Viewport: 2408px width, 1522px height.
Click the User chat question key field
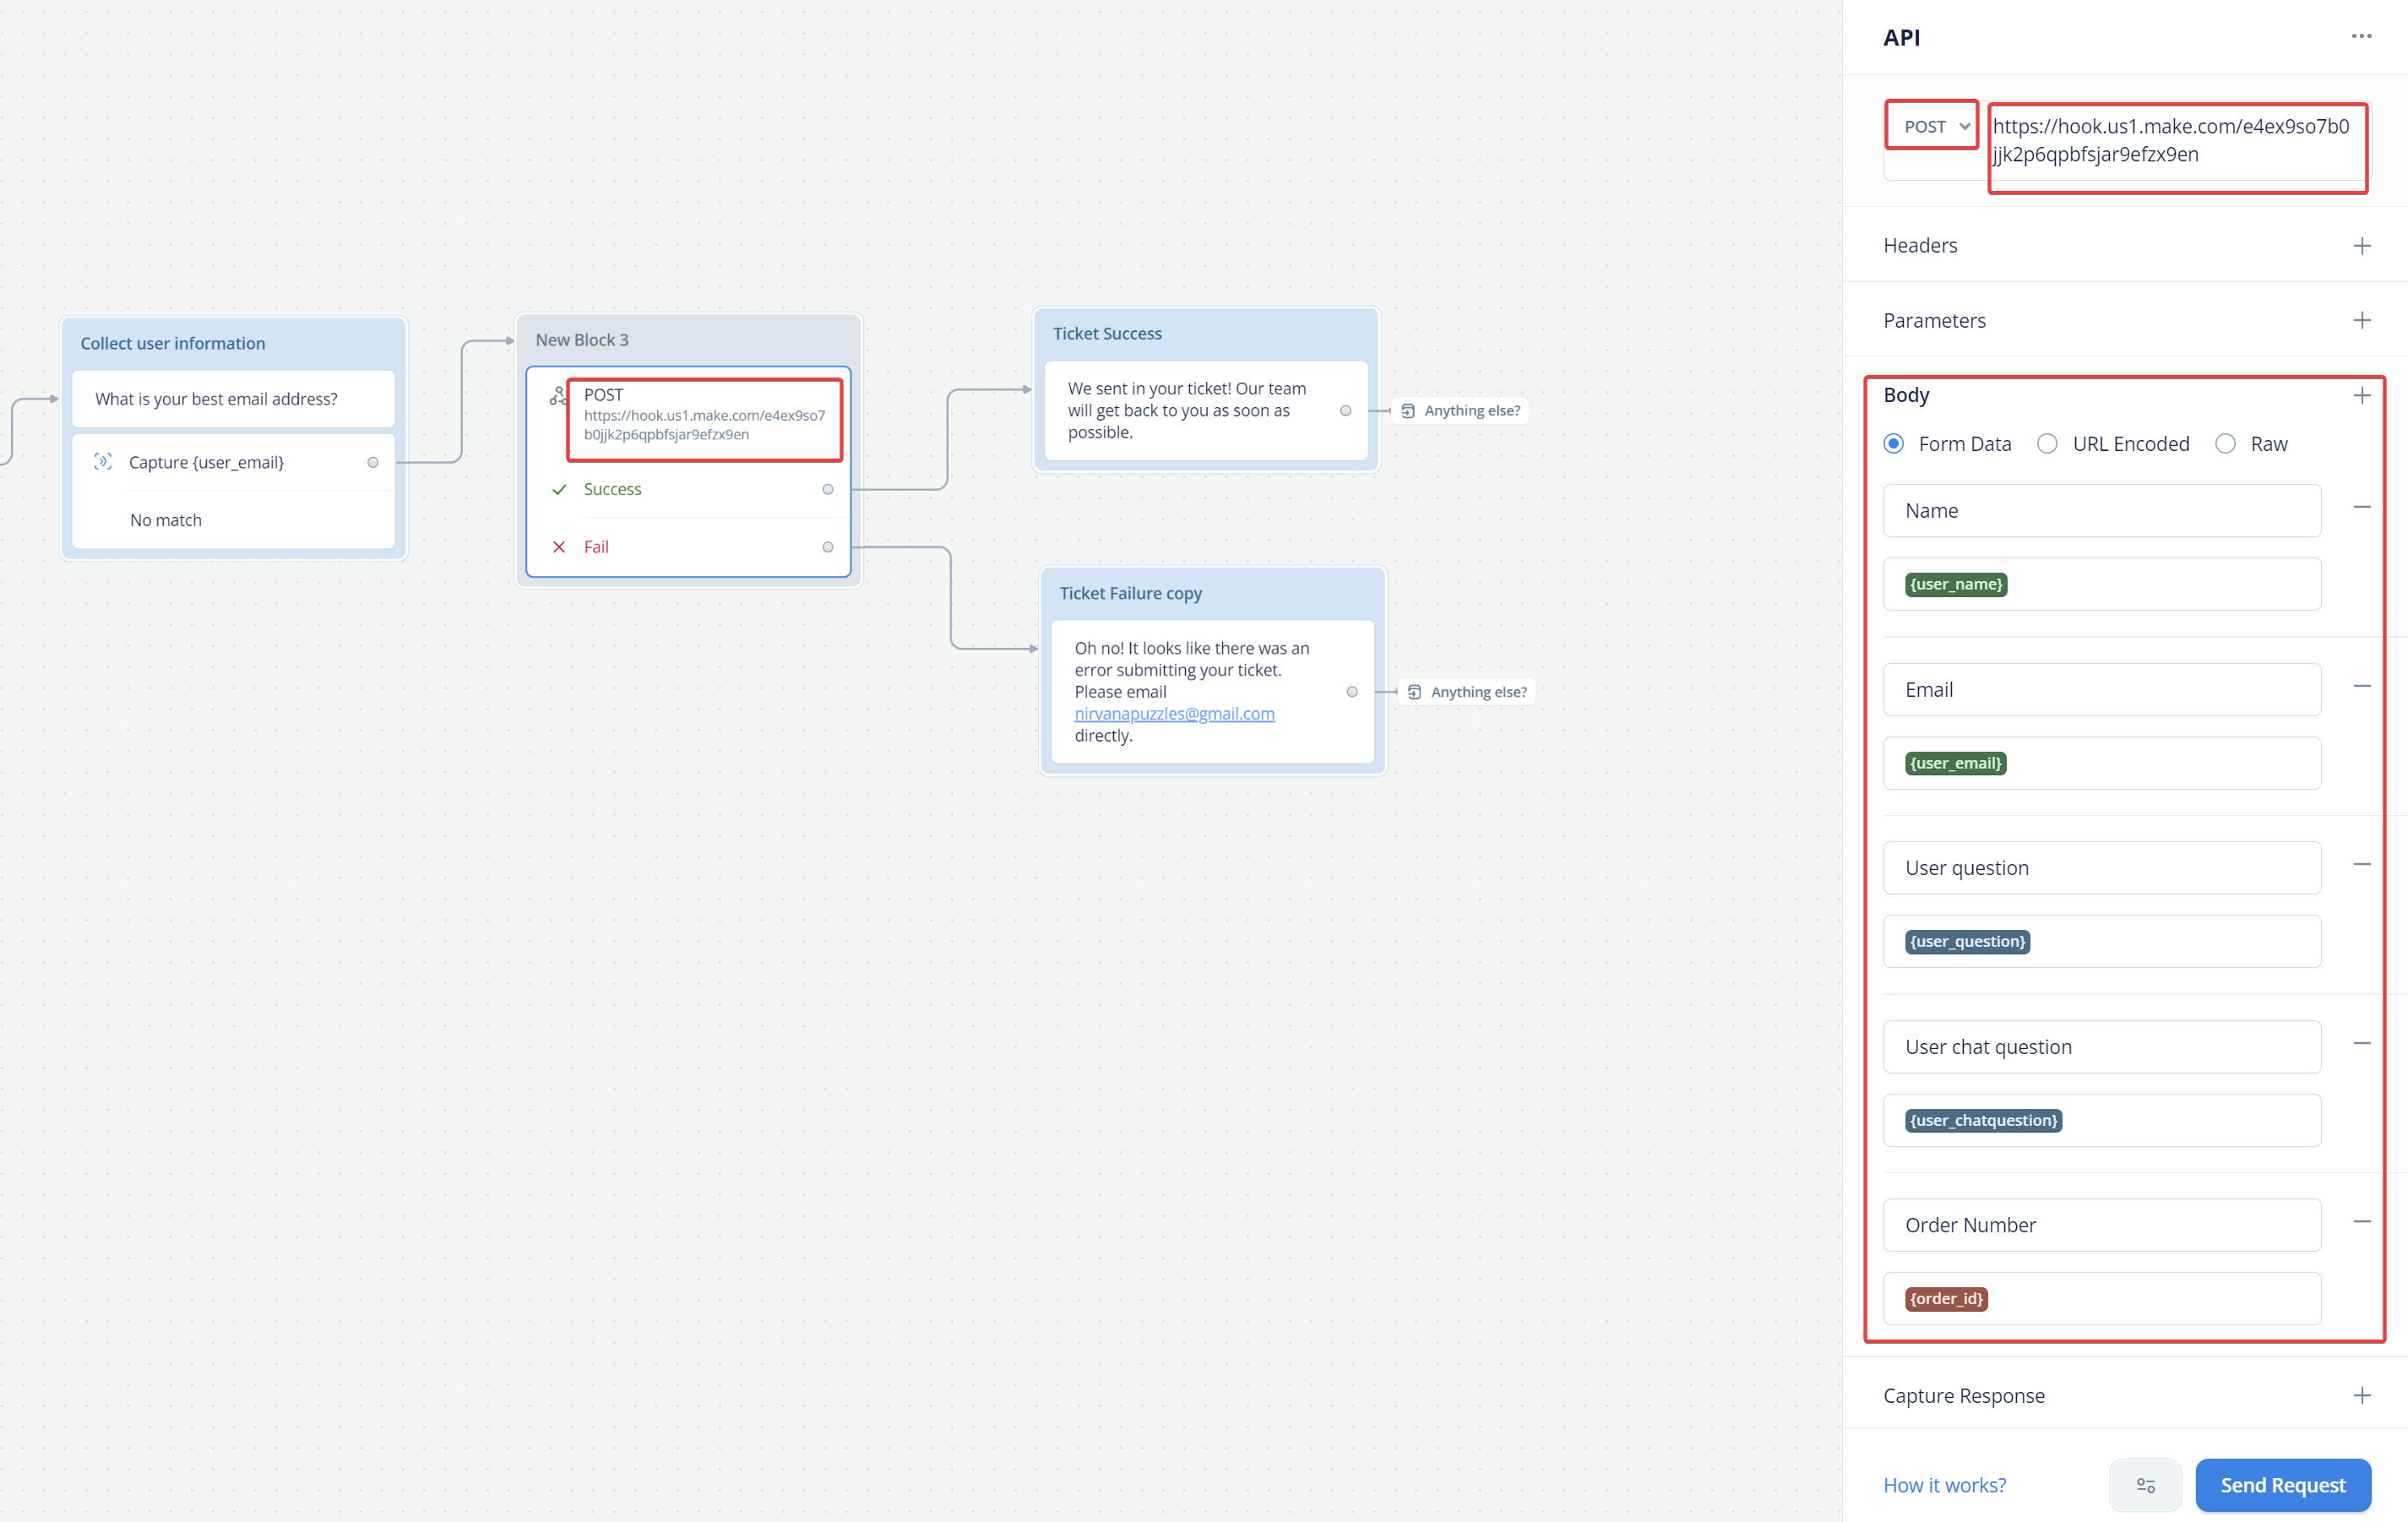(2102, 1047)
